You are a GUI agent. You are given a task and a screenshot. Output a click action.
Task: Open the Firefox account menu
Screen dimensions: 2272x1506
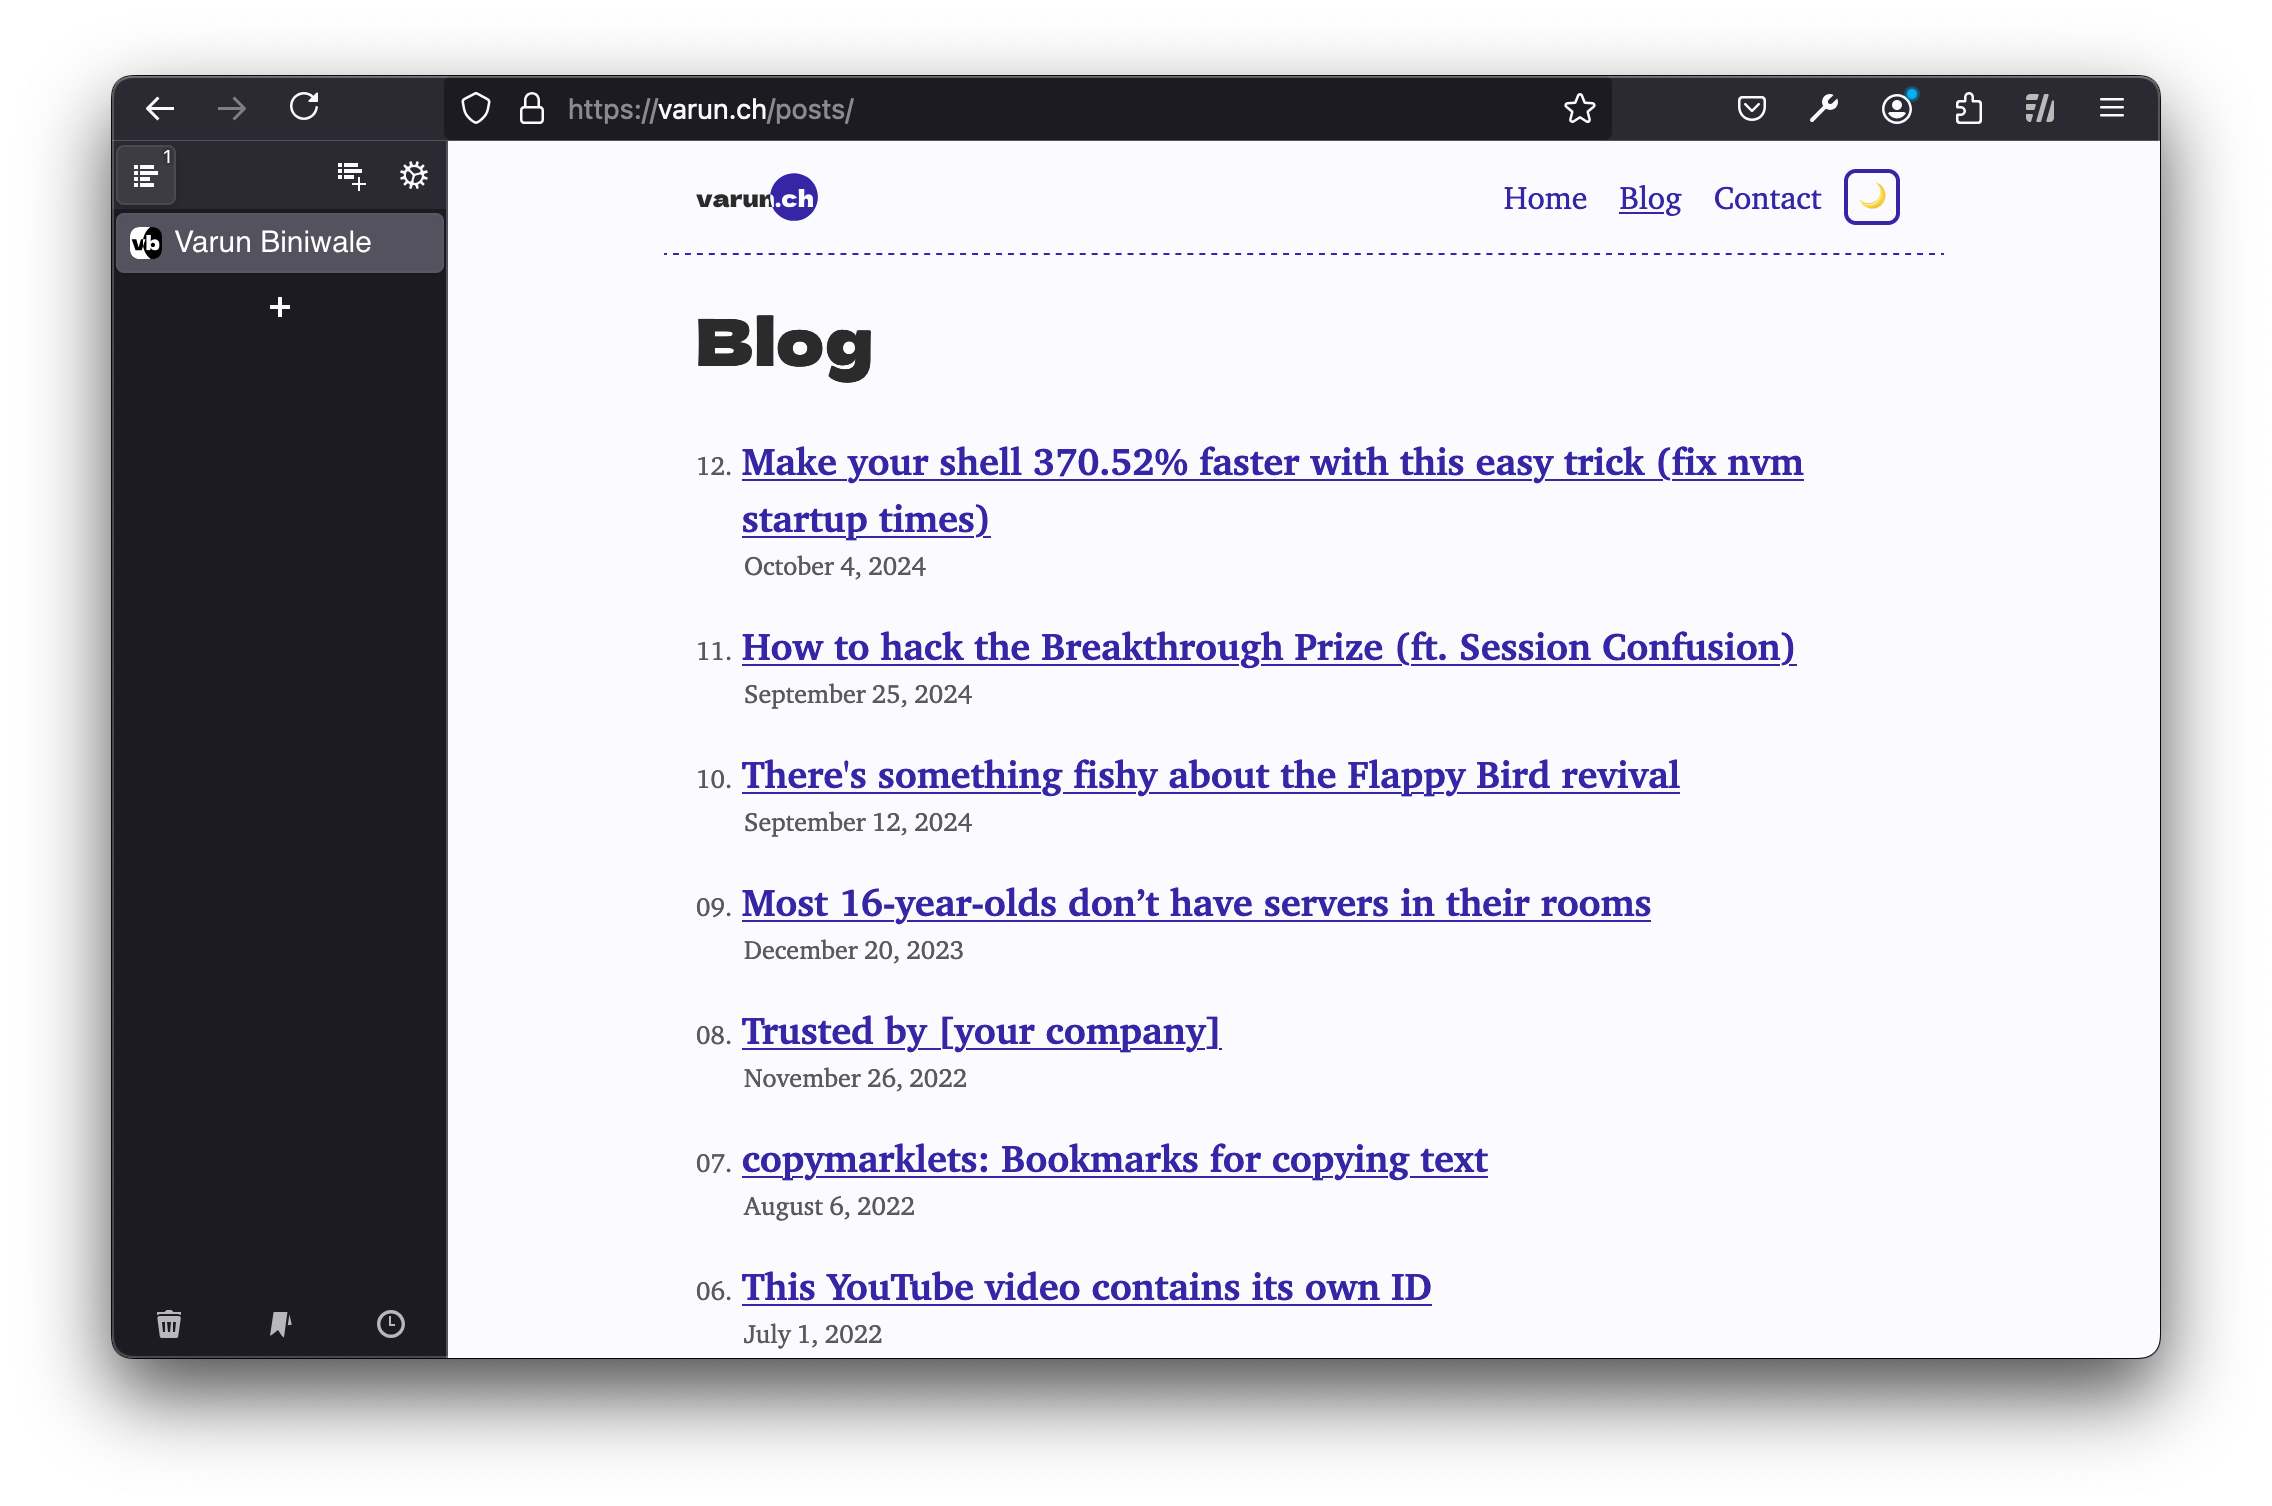[1897, 108]
